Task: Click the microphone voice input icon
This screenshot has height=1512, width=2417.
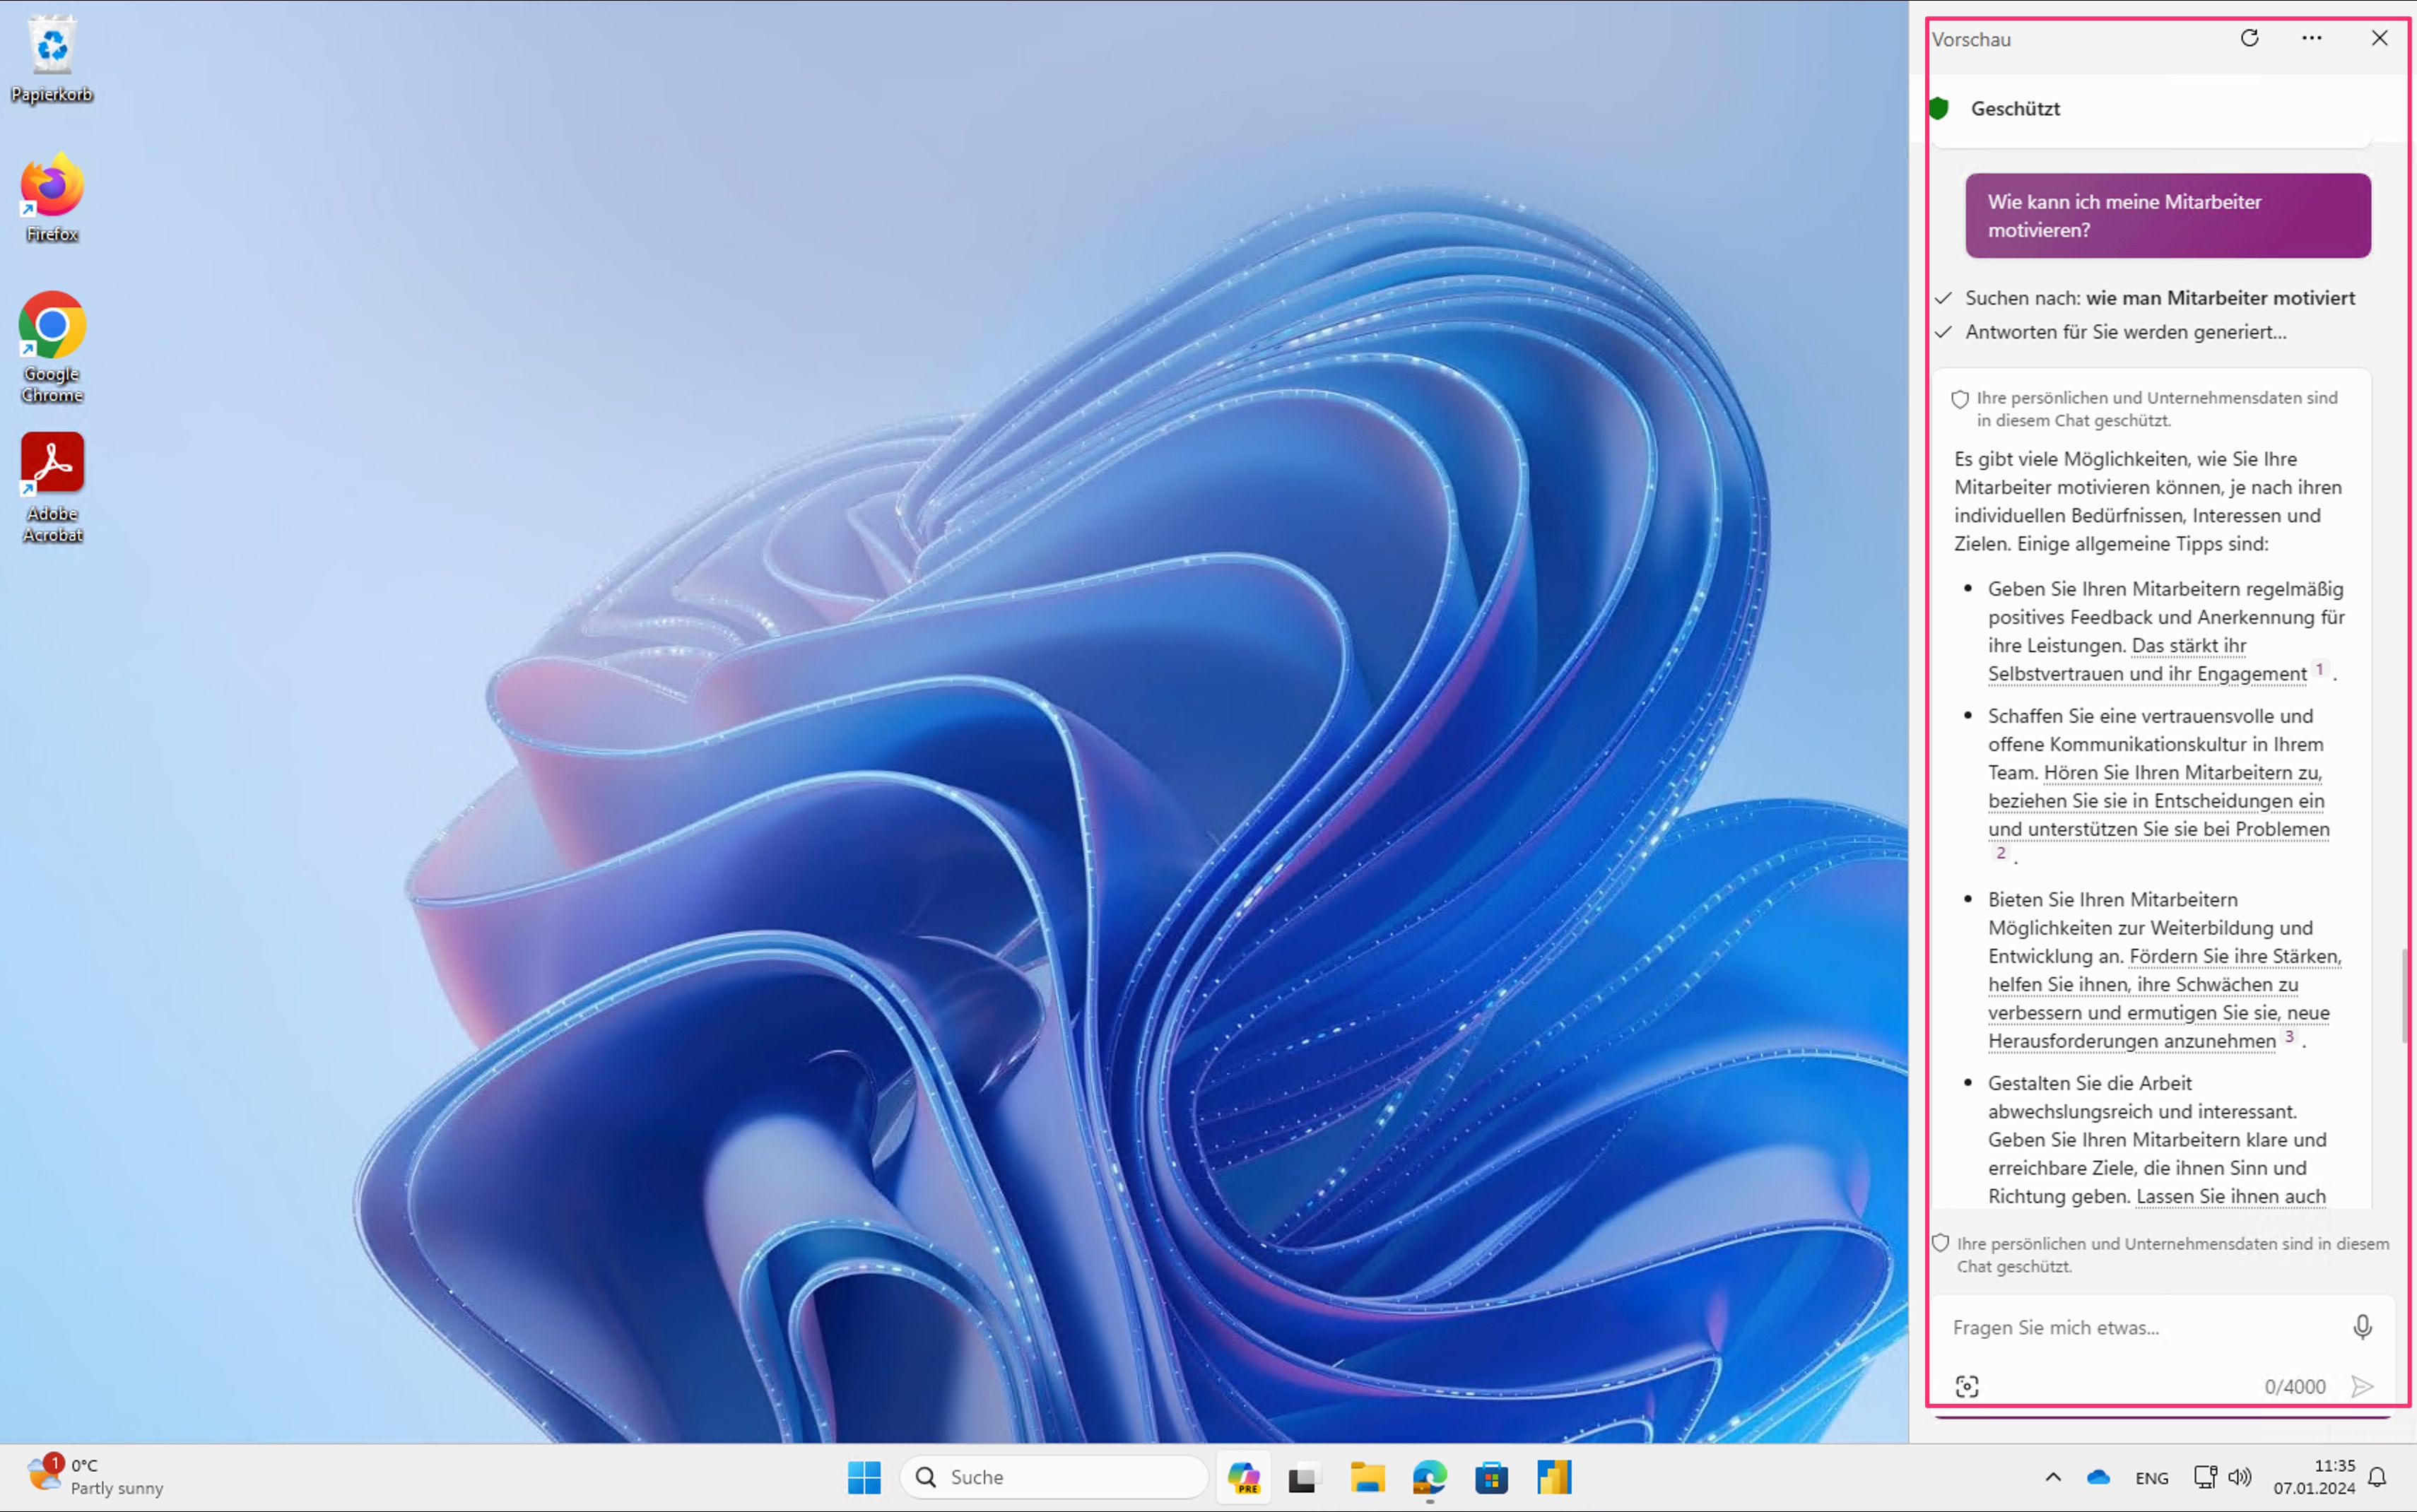Action: pyautogui.click(x=2362, y=1327)
